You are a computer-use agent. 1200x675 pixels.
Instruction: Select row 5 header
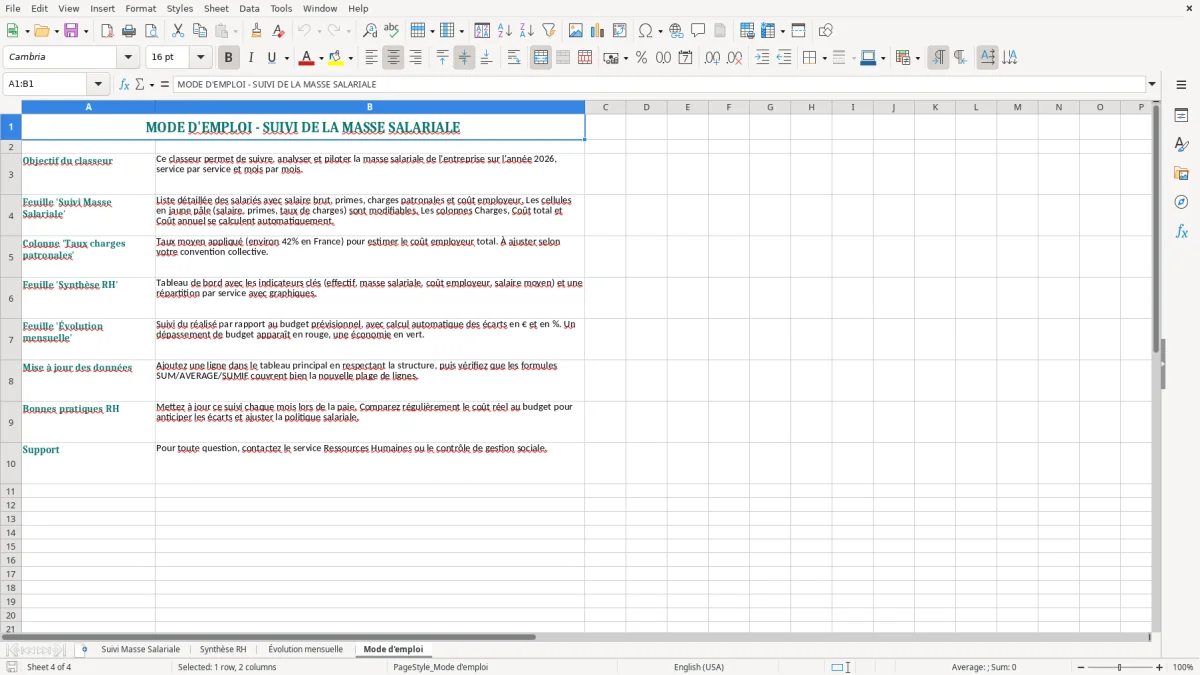point(11,257)
